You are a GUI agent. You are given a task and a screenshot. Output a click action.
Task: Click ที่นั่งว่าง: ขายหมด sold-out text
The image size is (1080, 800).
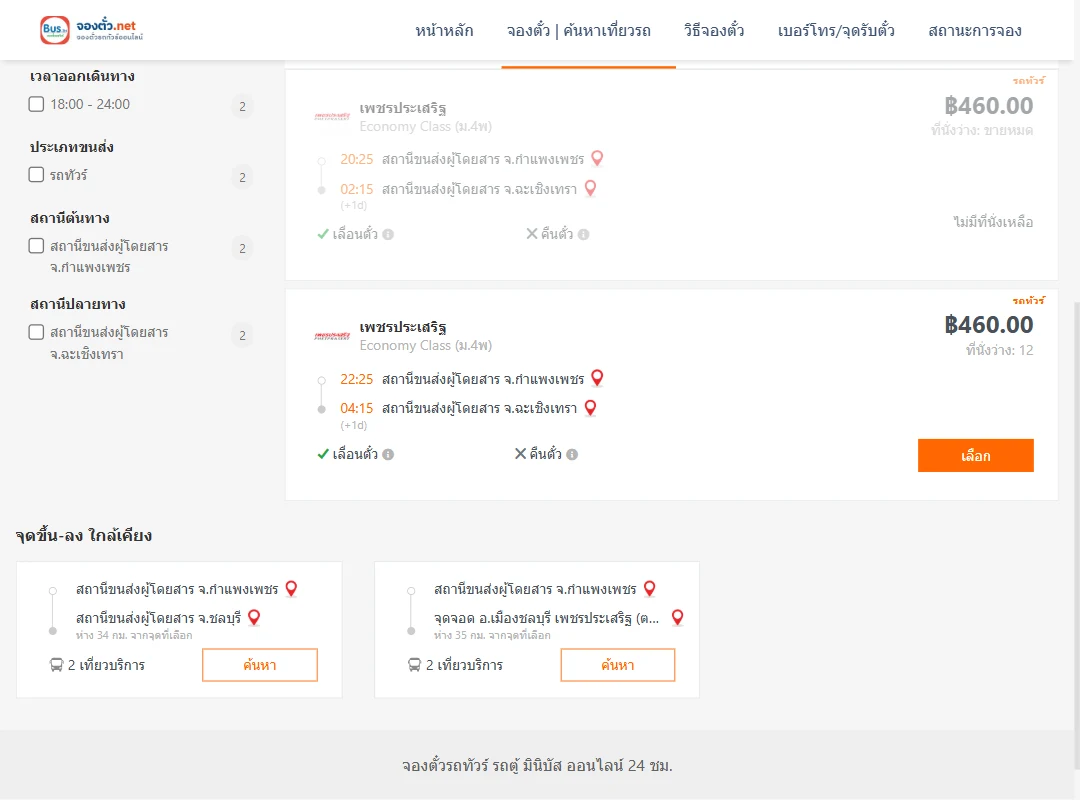click(982, 130)
